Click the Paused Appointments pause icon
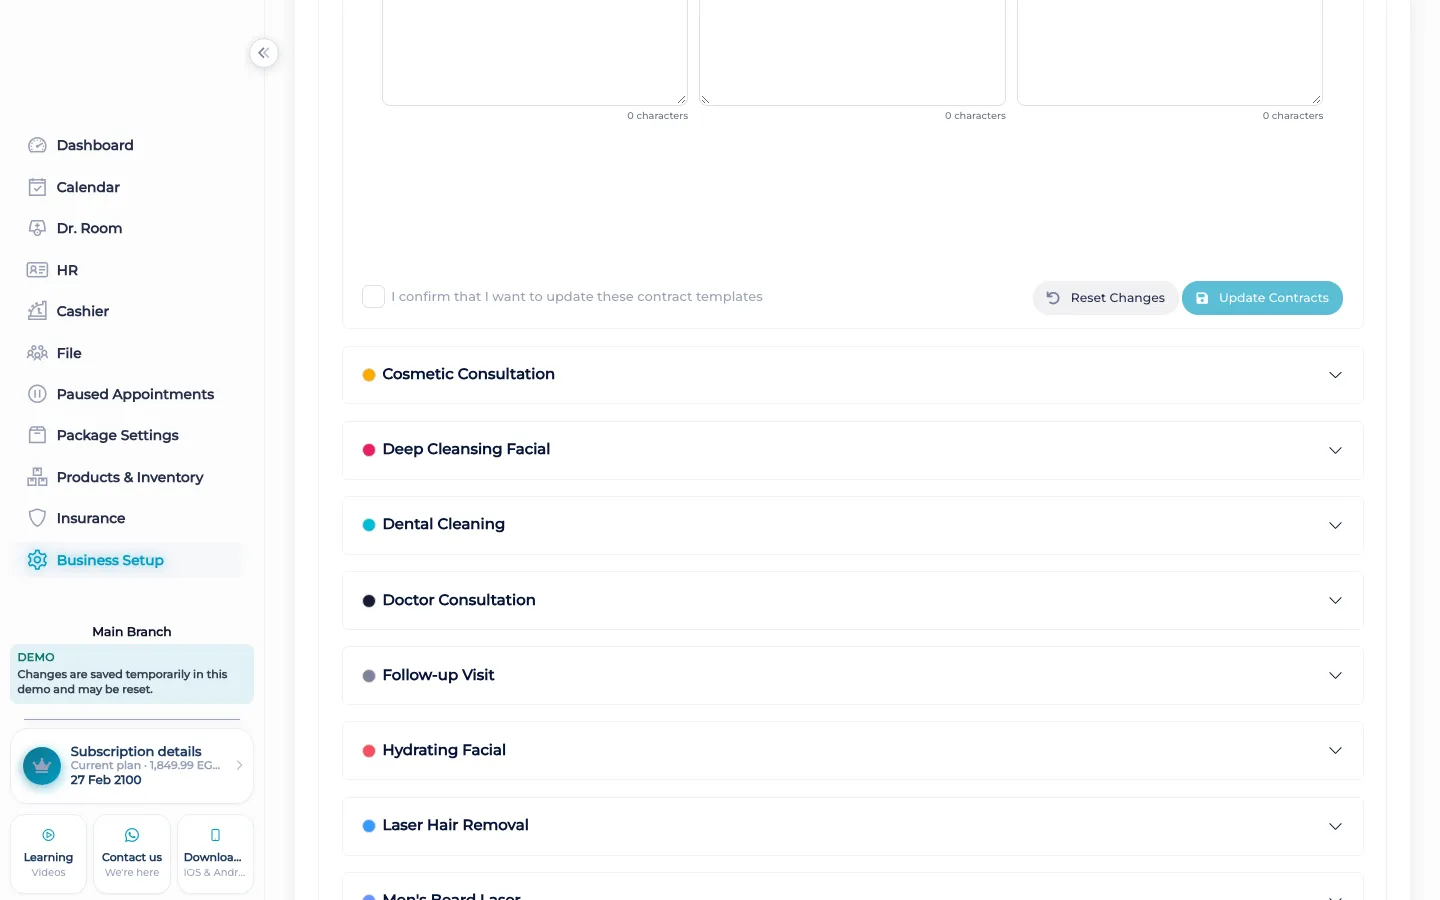Screen dimensions: 1440x900 pos(37,394)
